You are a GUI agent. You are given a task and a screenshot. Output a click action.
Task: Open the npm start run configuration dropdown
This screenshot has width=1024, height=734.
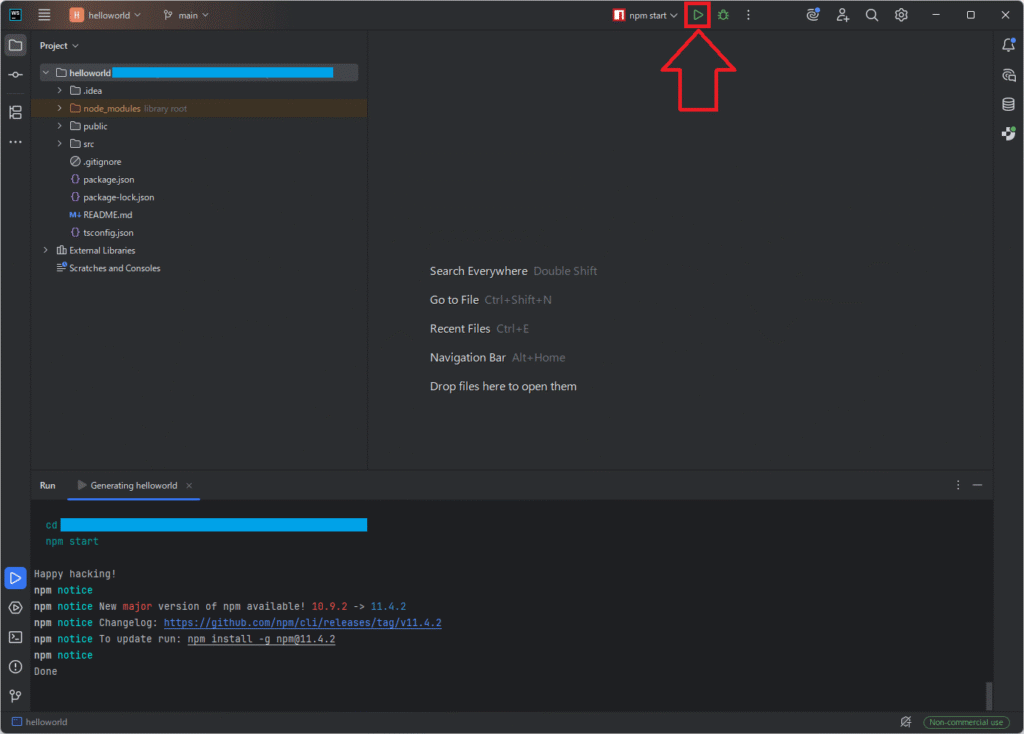[647, 15]
